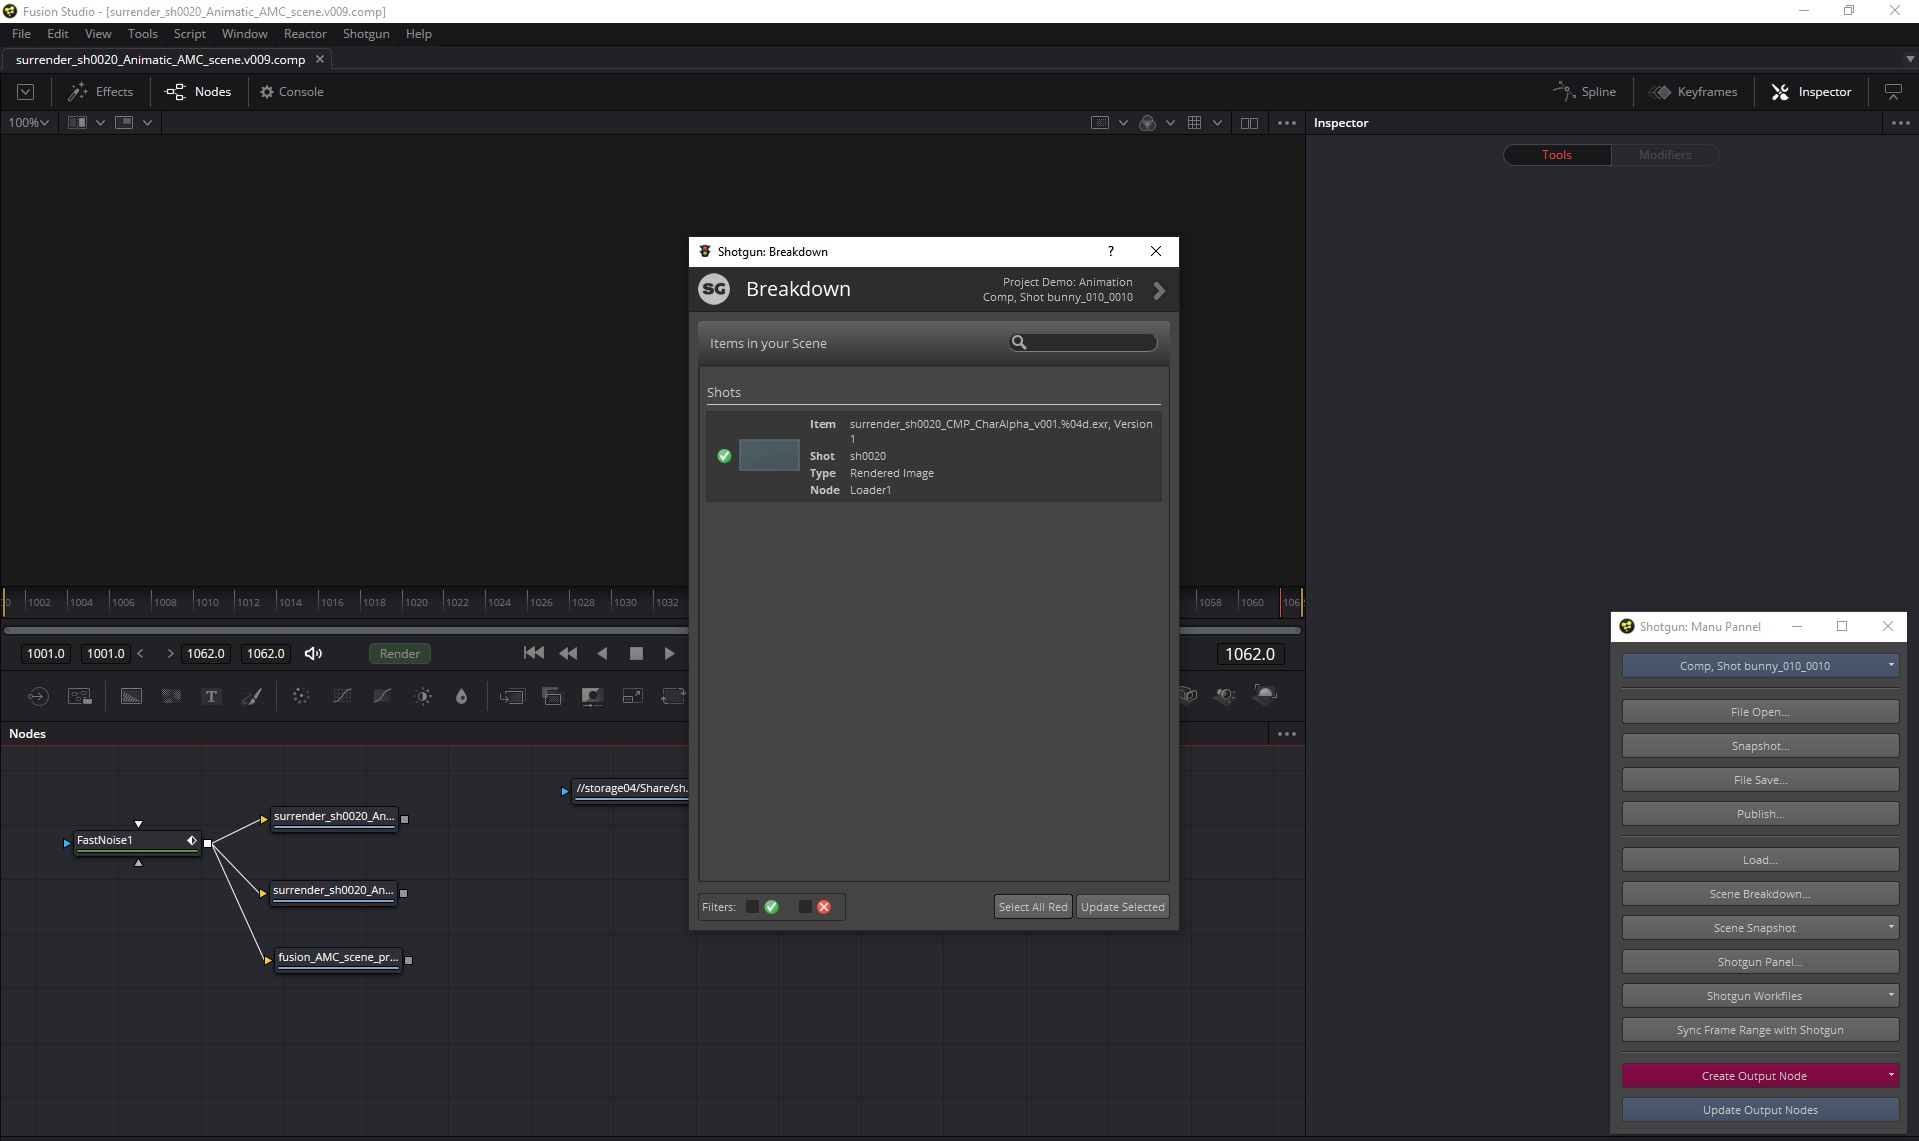Open the Tools menu

coord(142,34)
